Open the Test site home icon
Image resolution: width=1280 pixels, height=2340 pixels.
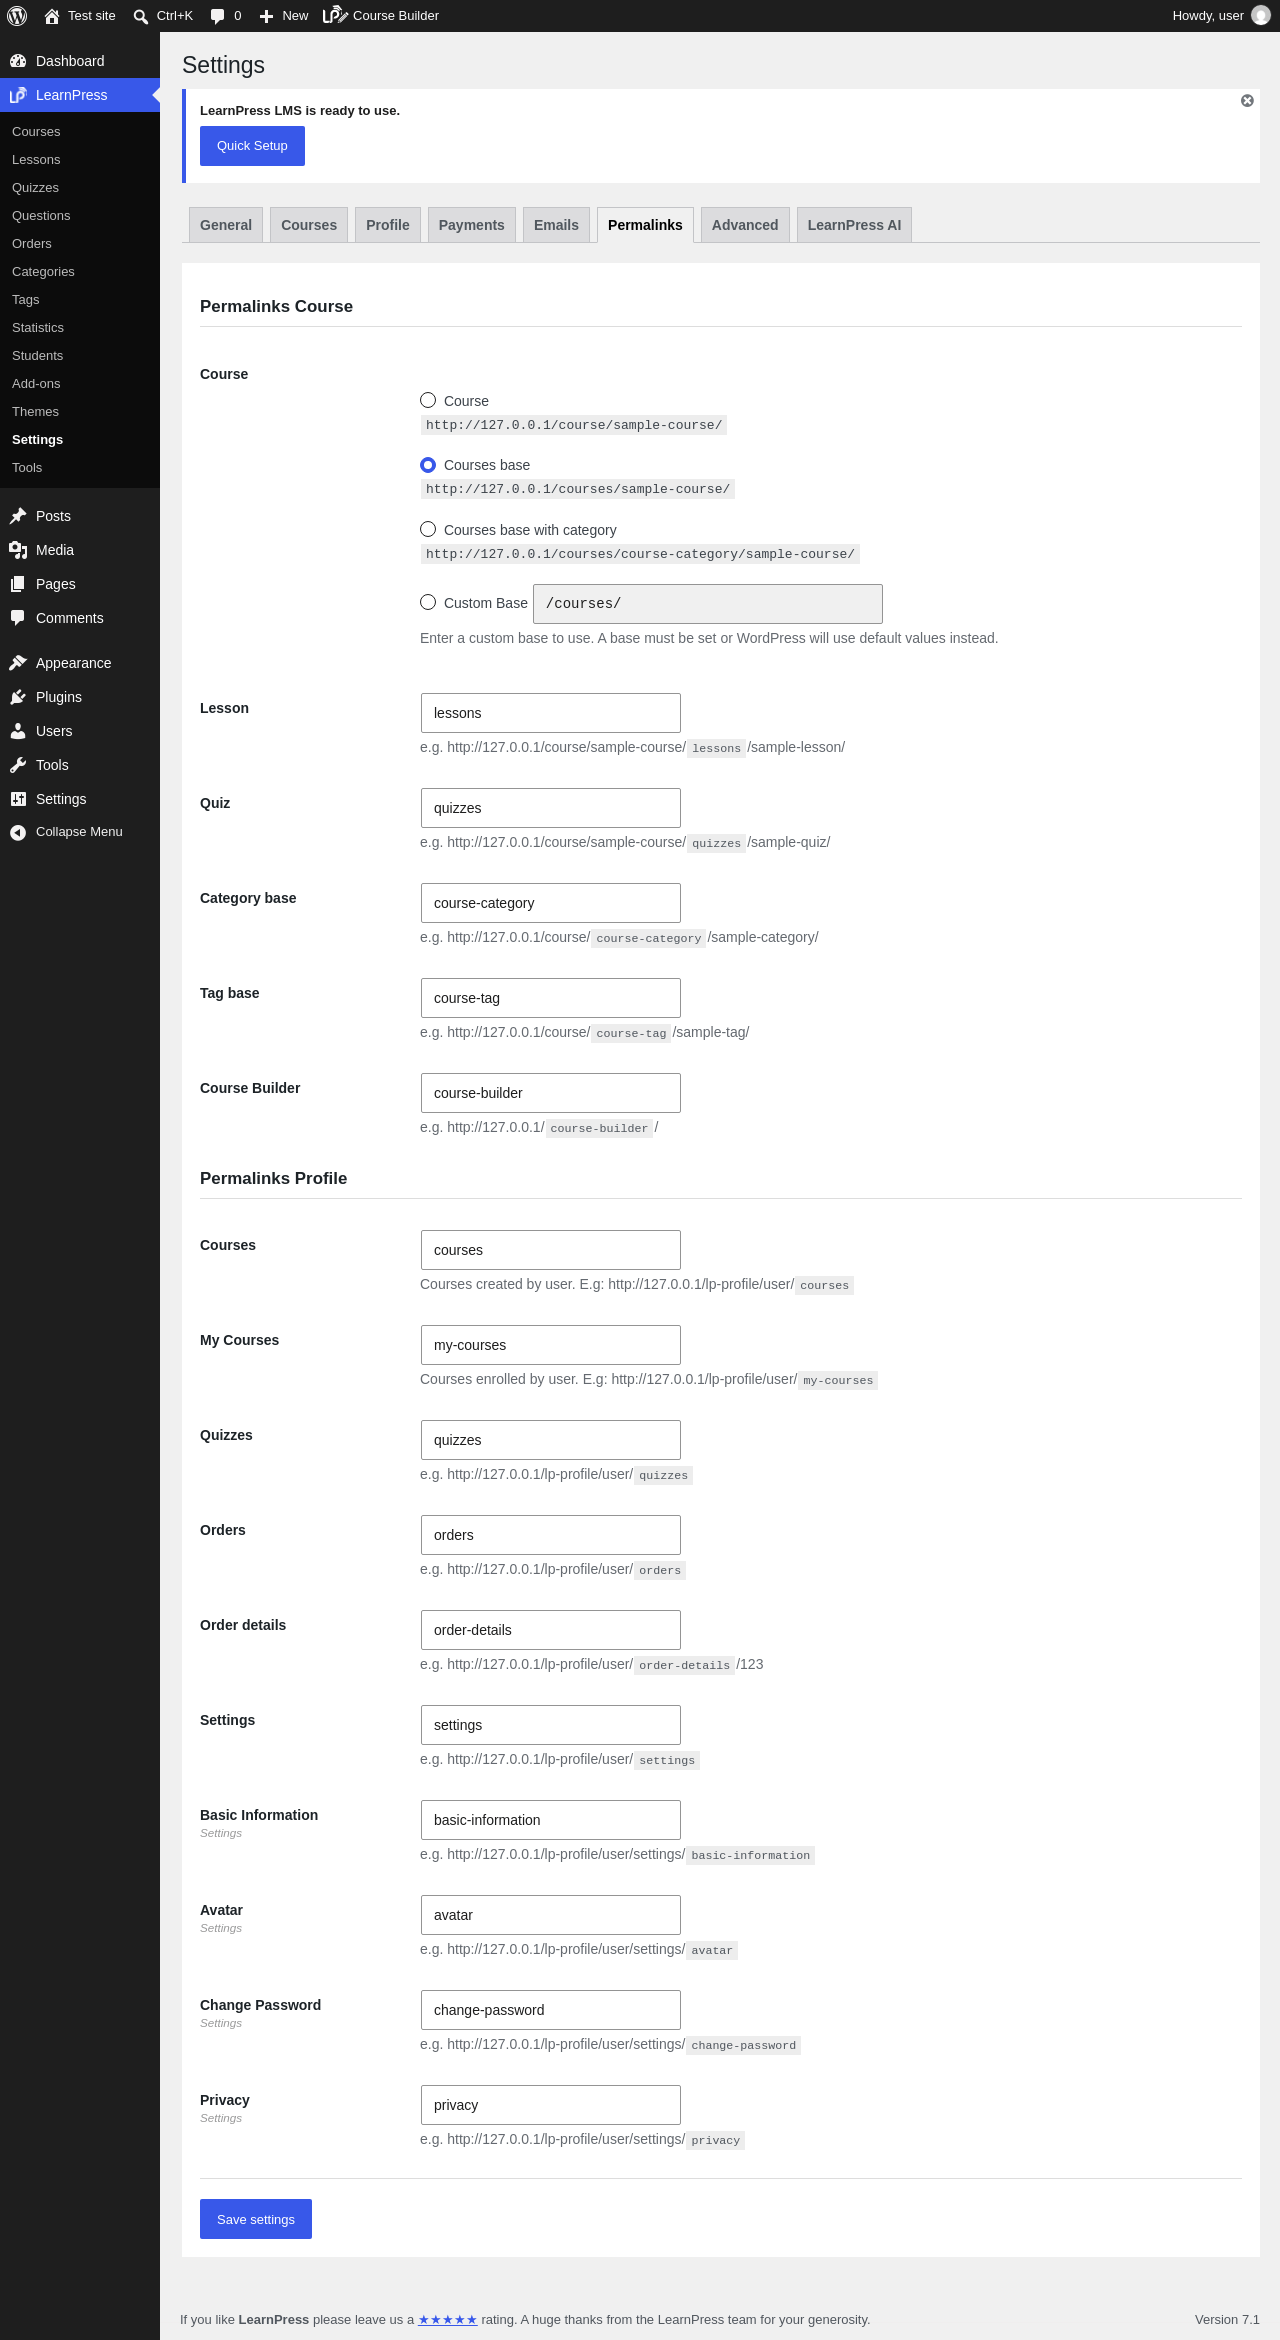coord(52,16)
